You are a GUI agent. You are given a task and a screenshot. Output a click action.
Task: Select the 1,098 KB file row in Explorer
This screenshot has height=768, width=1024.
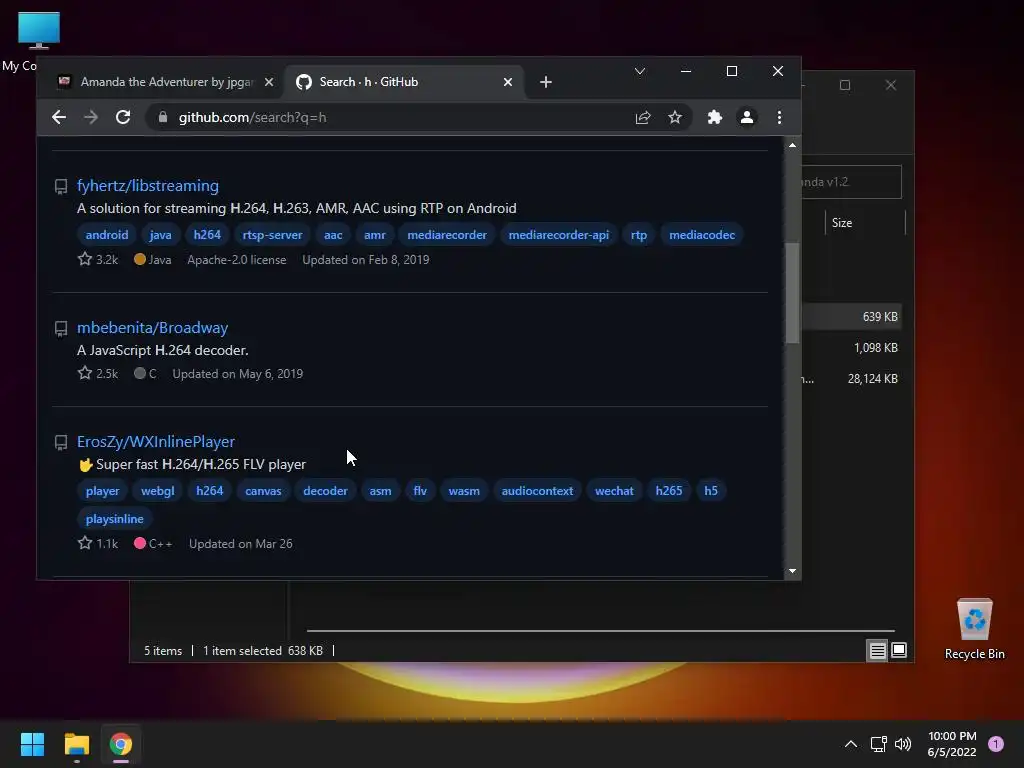pyautogui.click(x=852, y=348)
